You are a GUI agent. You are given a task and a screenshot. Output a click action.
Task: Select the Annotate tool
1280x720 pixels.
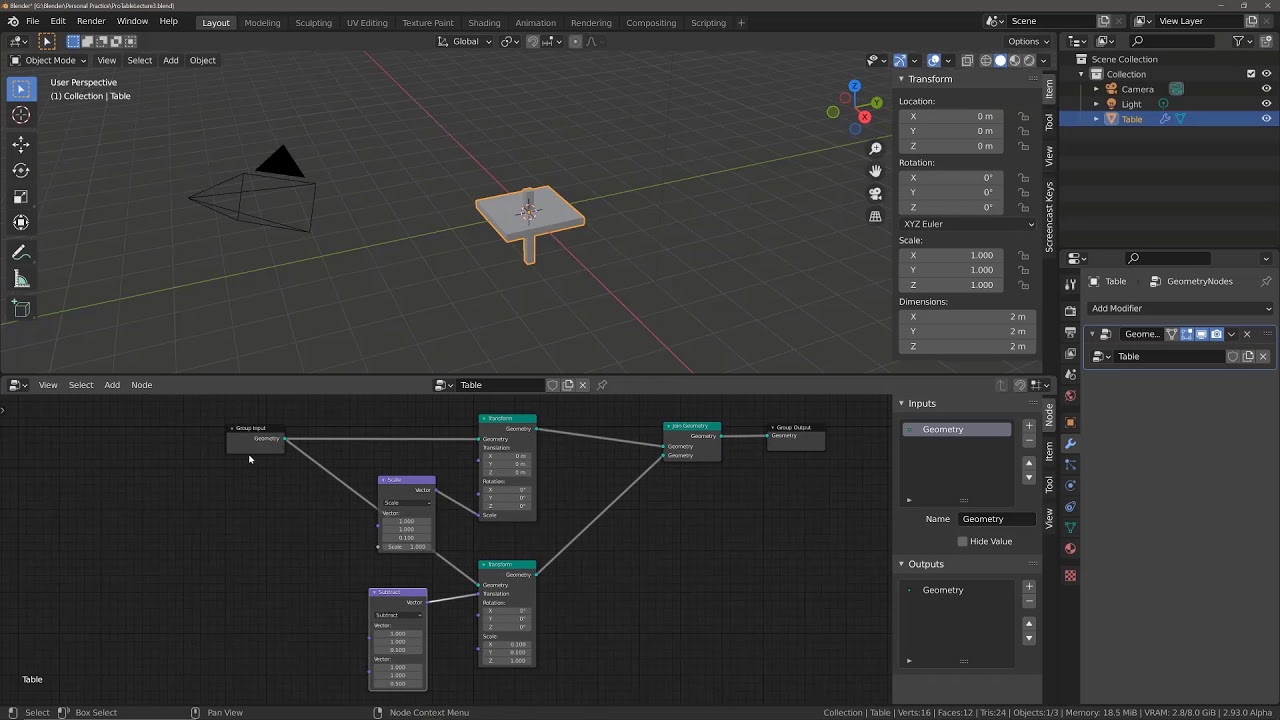(x=21, y=252)
